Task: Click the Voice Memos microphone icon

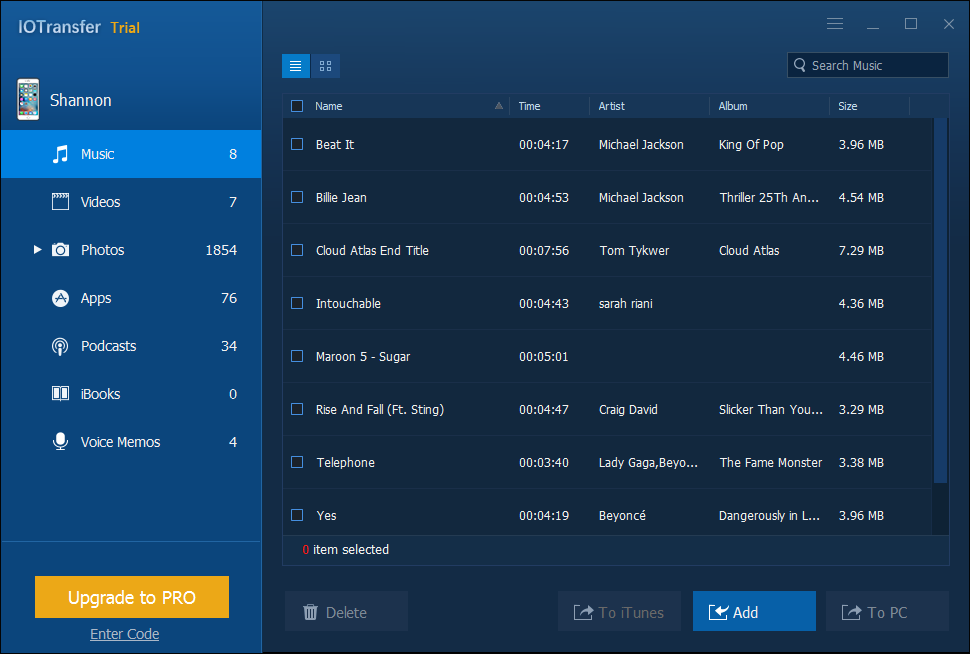Action: coord(61,442)
